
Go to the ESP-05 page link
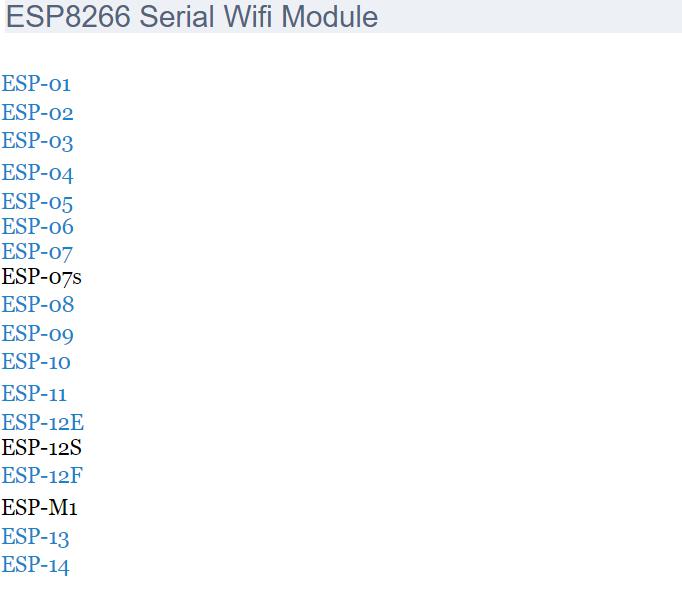coord(37,202)
